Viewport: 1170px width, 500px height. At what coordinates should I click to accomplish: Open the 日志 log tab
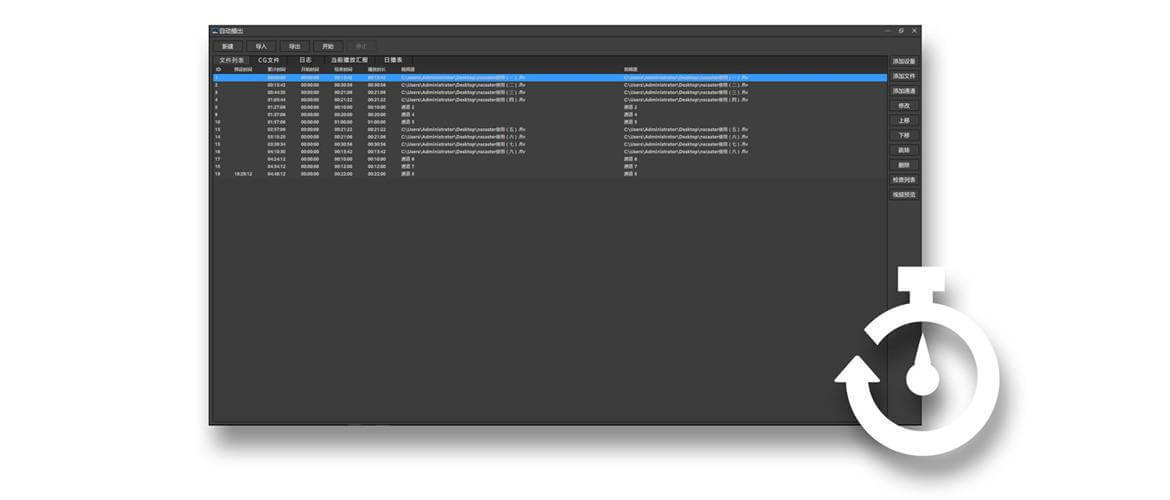[x=305, y=60]
